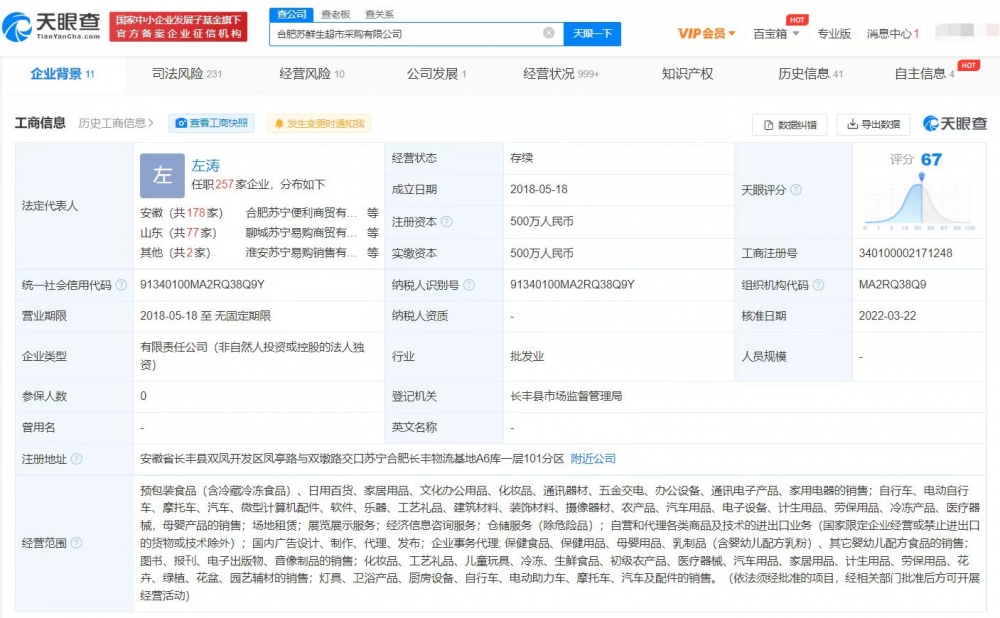Click the 左 avatar thumbnail
The width and height of the screenshot is (1000, 618).
(x=162, y=175)
